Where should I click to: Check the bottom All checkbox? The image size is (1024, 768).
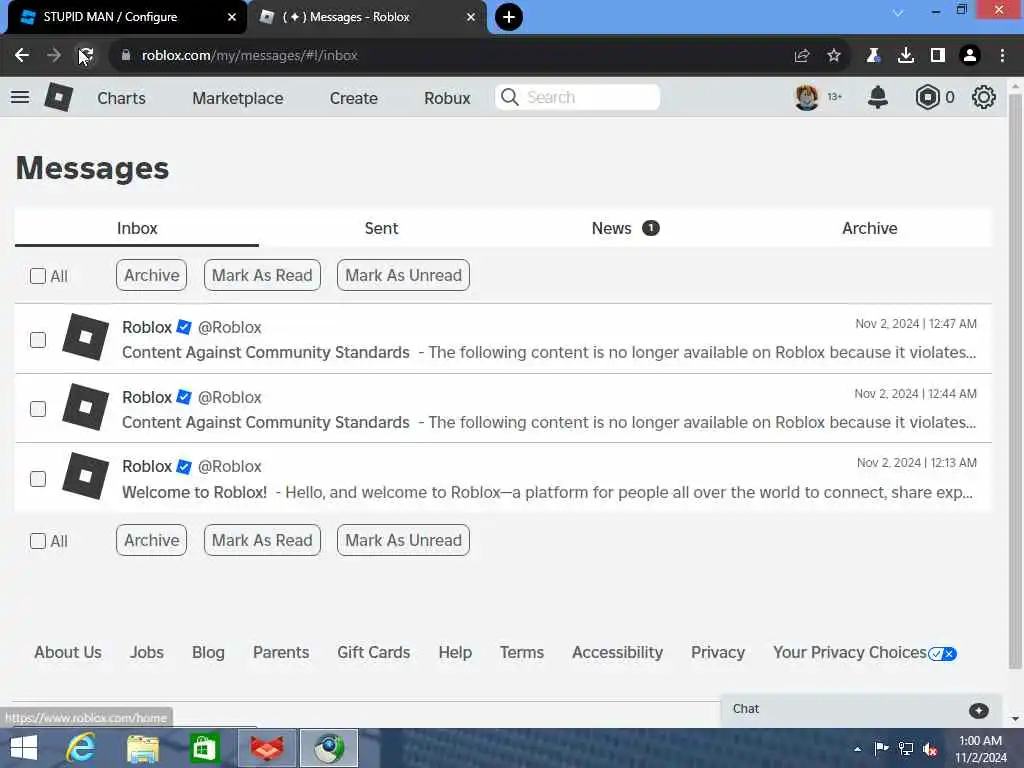tap(38, 541)
